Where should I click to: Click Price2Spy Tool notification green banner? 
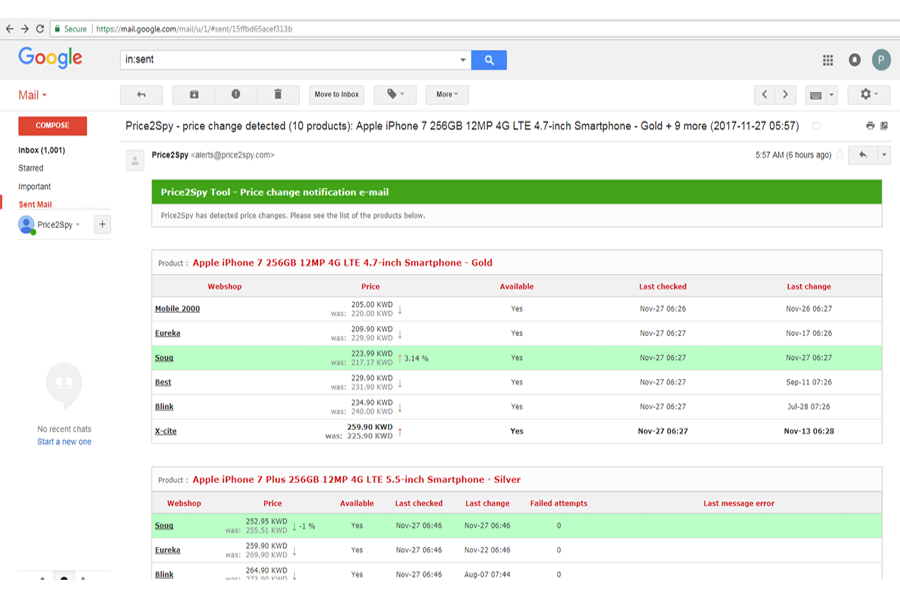[x=517, y=192]
